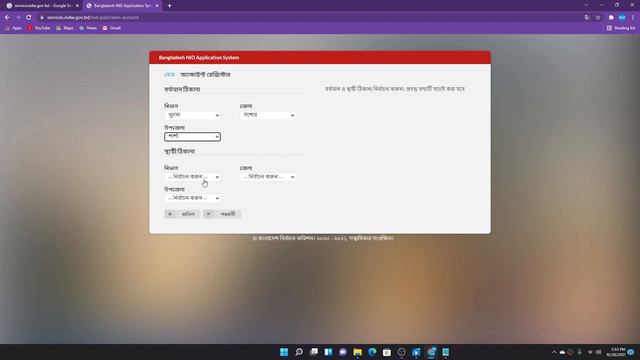The image size is (640, 360).
Task: Open উপজেলা dropdown under স্থায়ী ঠিকানা
Action: point(192,198)
